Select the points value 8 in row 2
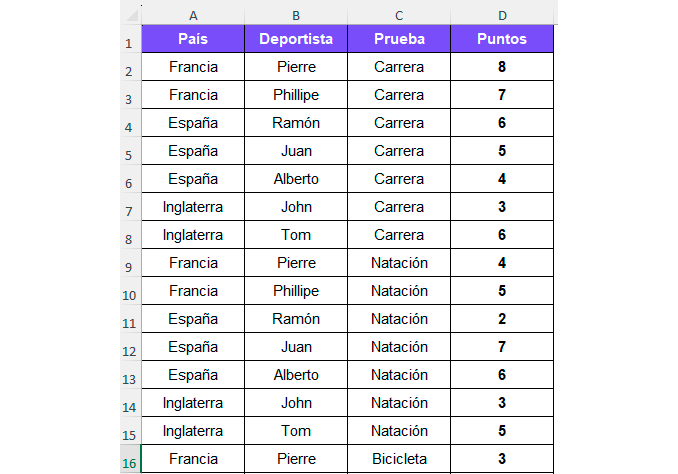Image resolution: width=678 pixels, height=474 pixels. [502, 67]
